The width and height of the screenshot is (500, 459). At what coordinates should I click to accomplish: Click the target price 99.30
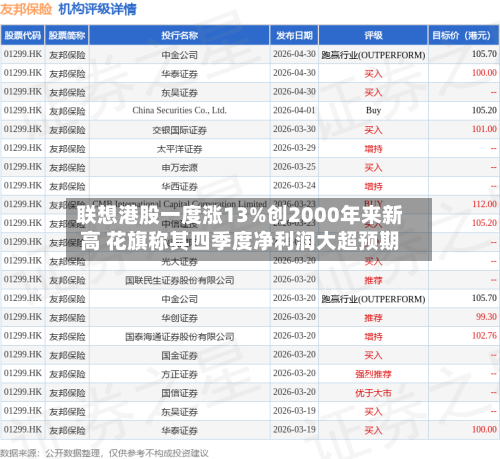(x=486, y=317)
